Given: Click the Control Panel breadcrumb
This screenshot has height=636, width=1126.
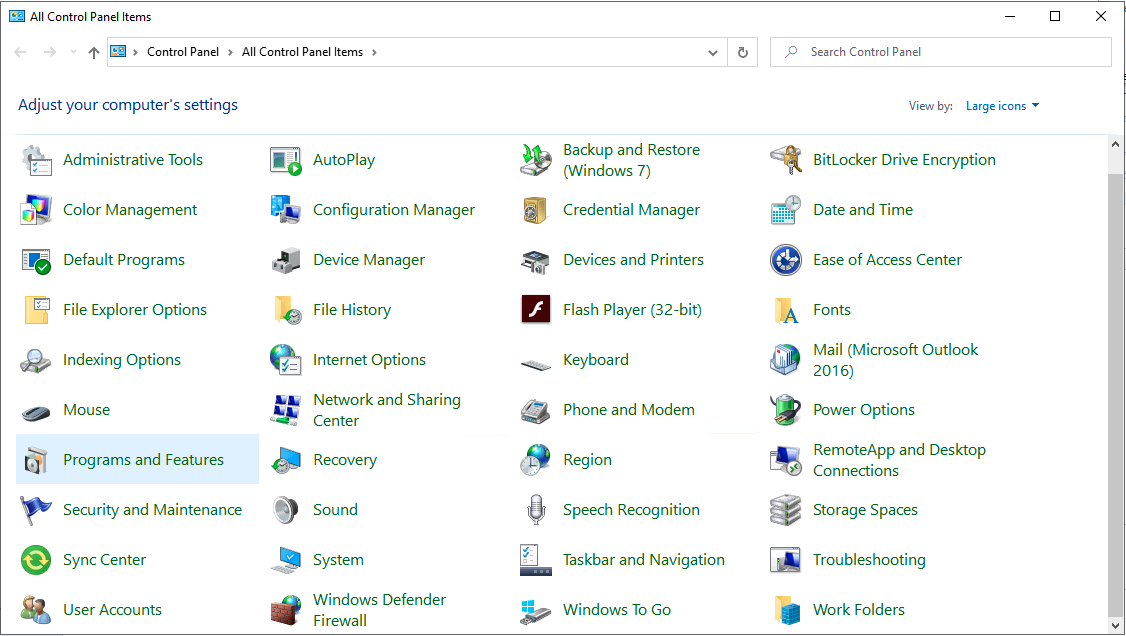Looking at the screenshot, I should pyautogui.click(x=183, y=52).
